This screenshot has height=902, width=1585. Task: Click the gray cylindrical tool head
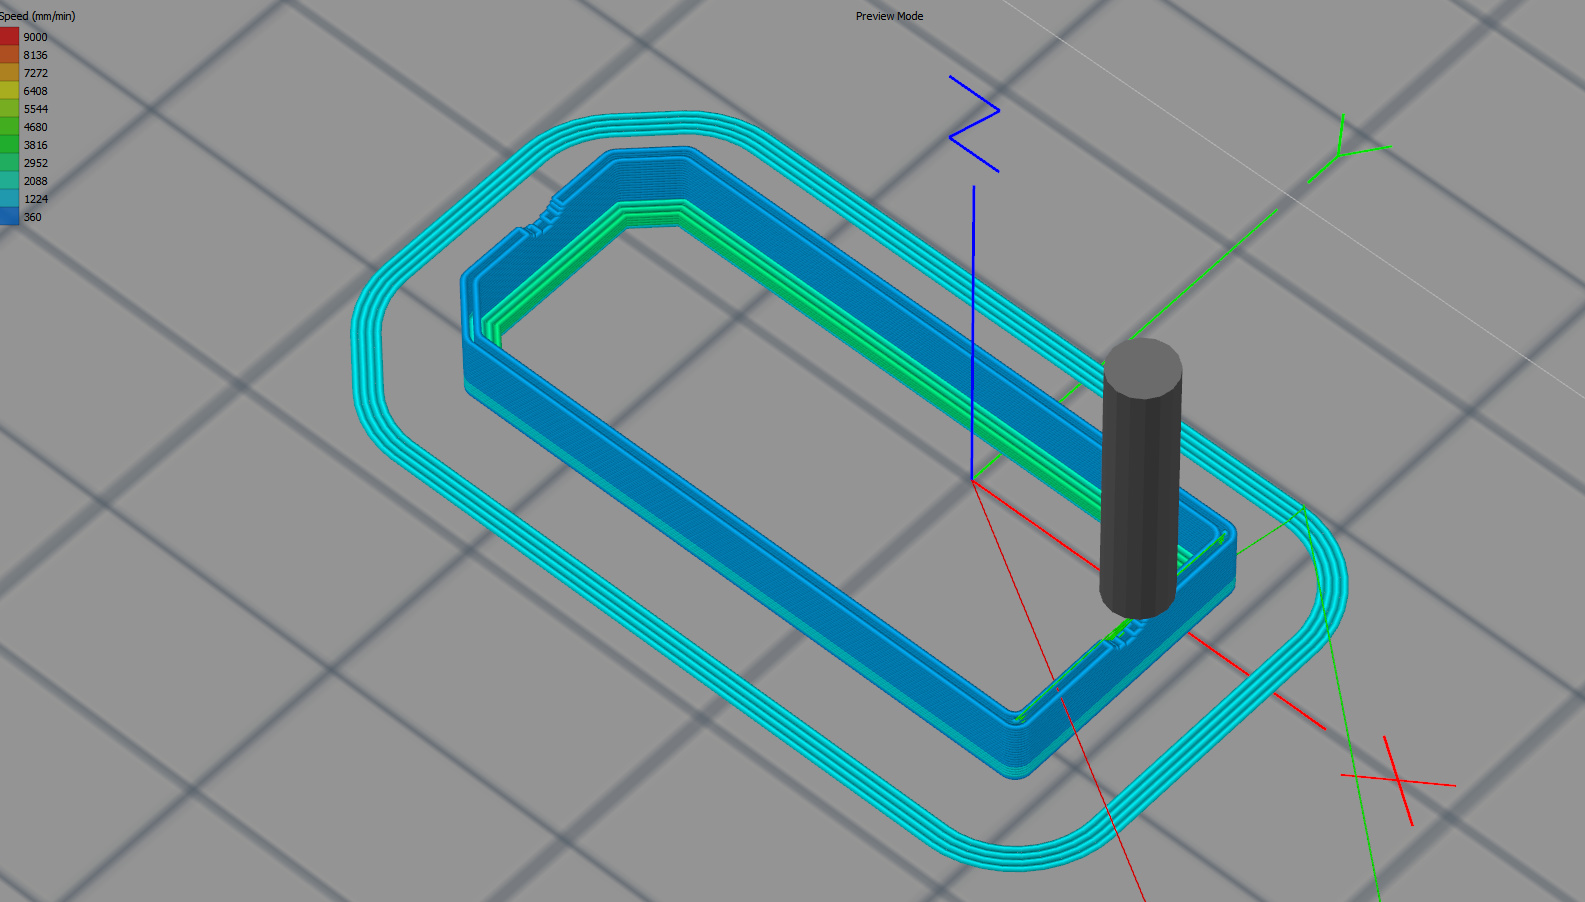click(1140, 480)
